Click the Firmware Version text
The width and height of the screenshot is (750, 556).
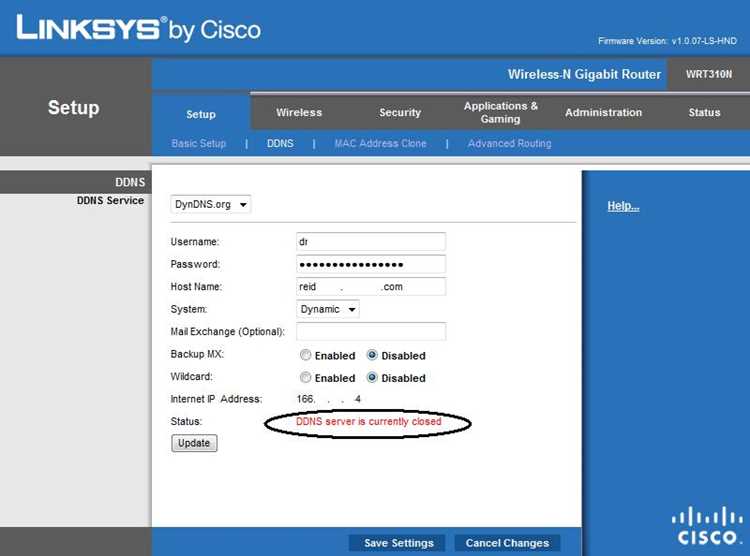[667, 41]
